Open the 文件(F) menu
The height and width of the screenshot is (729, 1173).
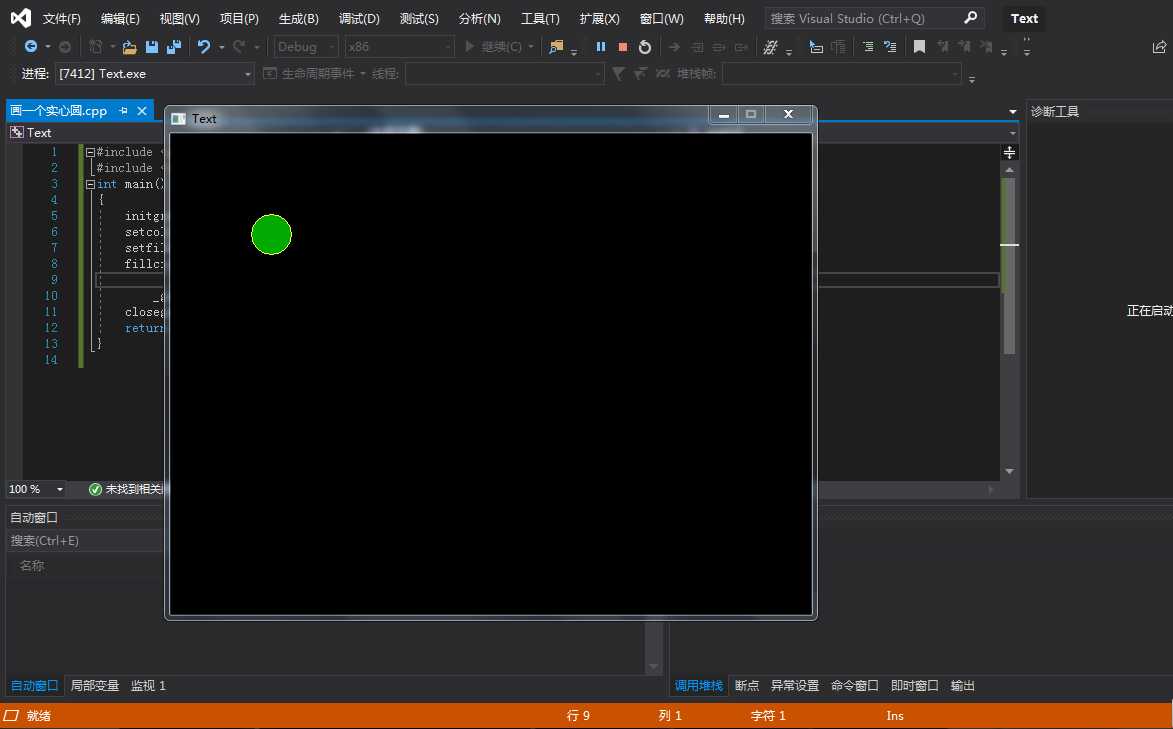[61, 19]
